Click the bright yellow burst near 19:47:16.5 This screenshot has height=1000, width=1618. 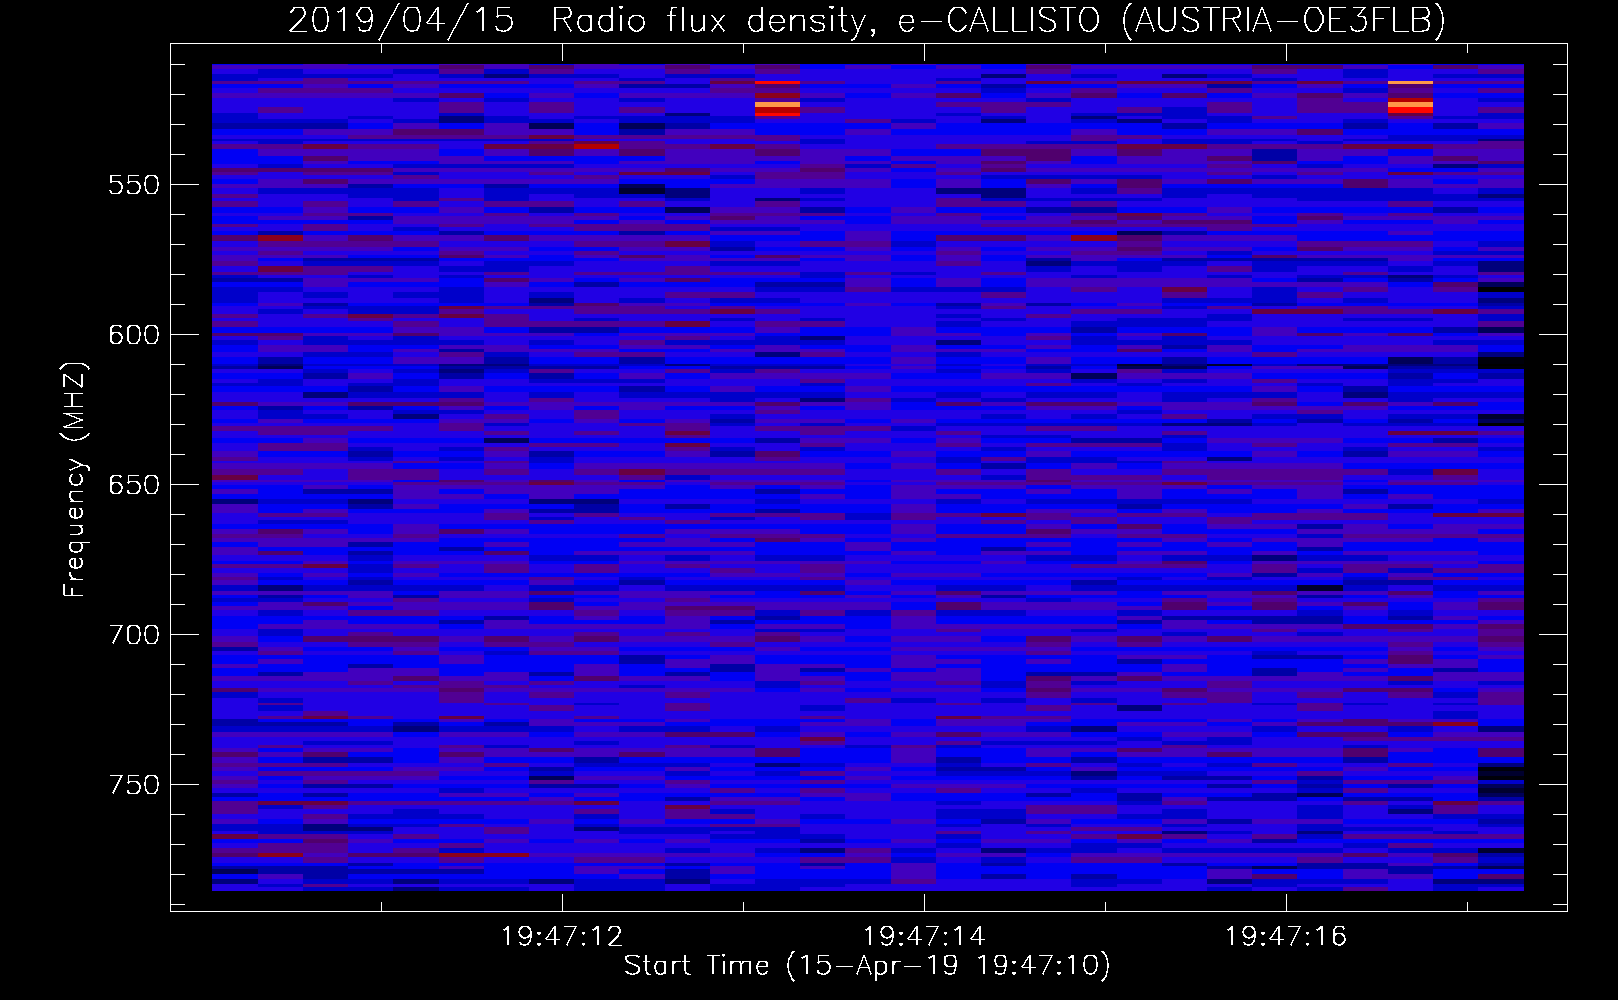pyautogui.click(x=1410, y=104)
